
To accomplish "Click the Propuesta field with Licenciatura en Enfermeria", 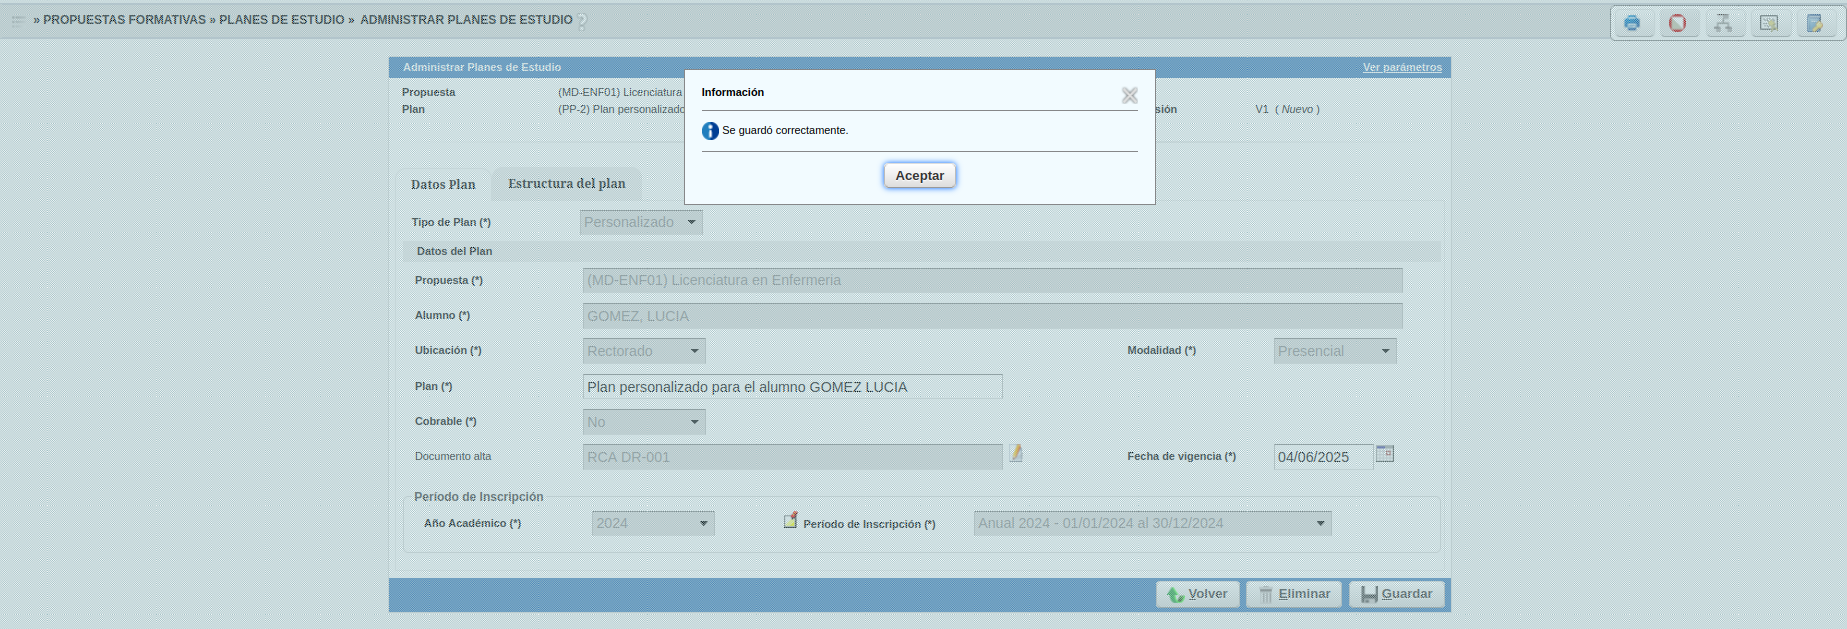I will [x=993, y=280].
